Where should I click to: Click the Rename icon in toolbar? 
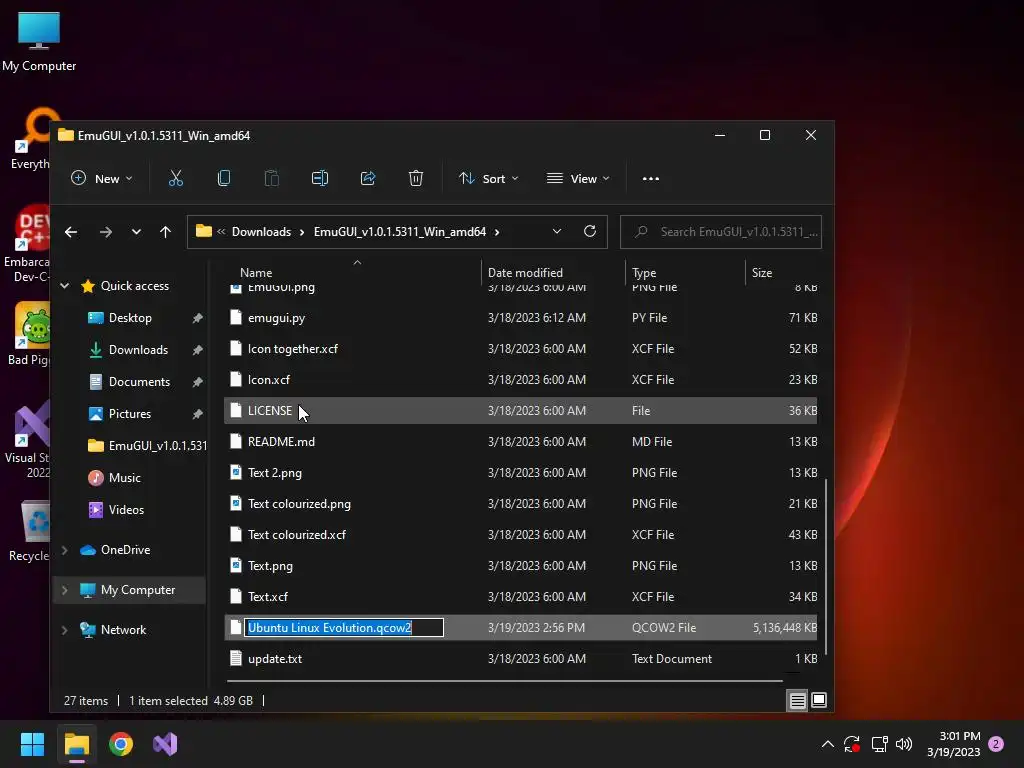(320, 178)
